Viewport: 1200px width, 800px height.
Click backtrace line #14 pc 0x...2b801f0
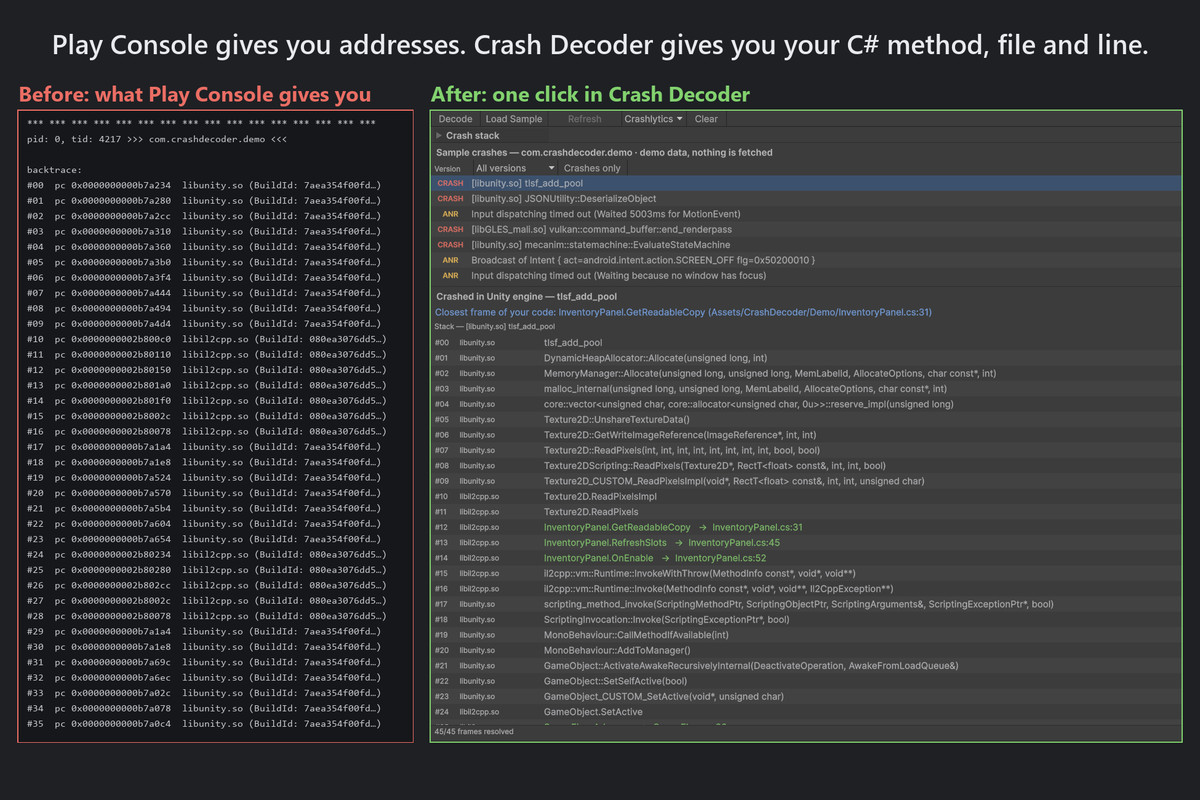click(205, 401)
